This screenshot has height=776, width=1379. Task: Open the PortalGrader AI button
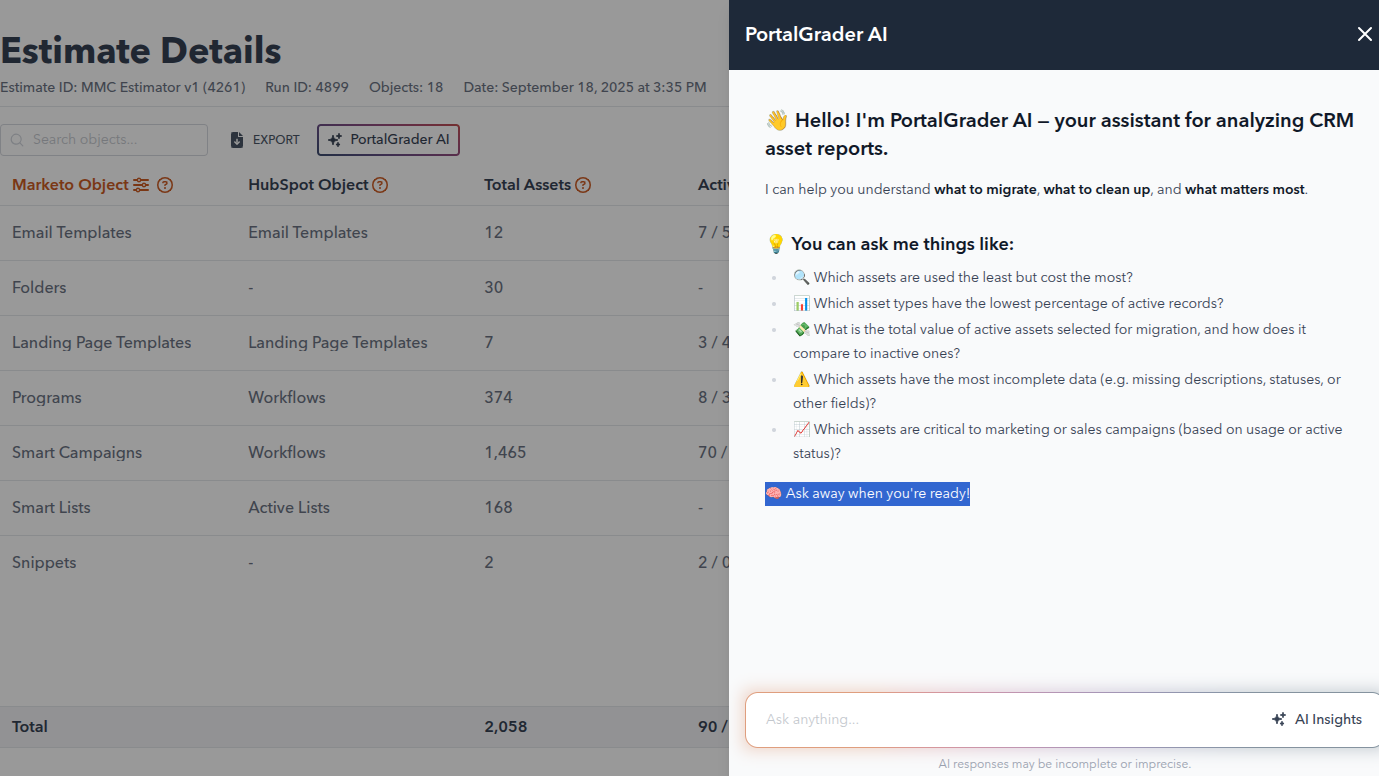(x=388, y=140)
